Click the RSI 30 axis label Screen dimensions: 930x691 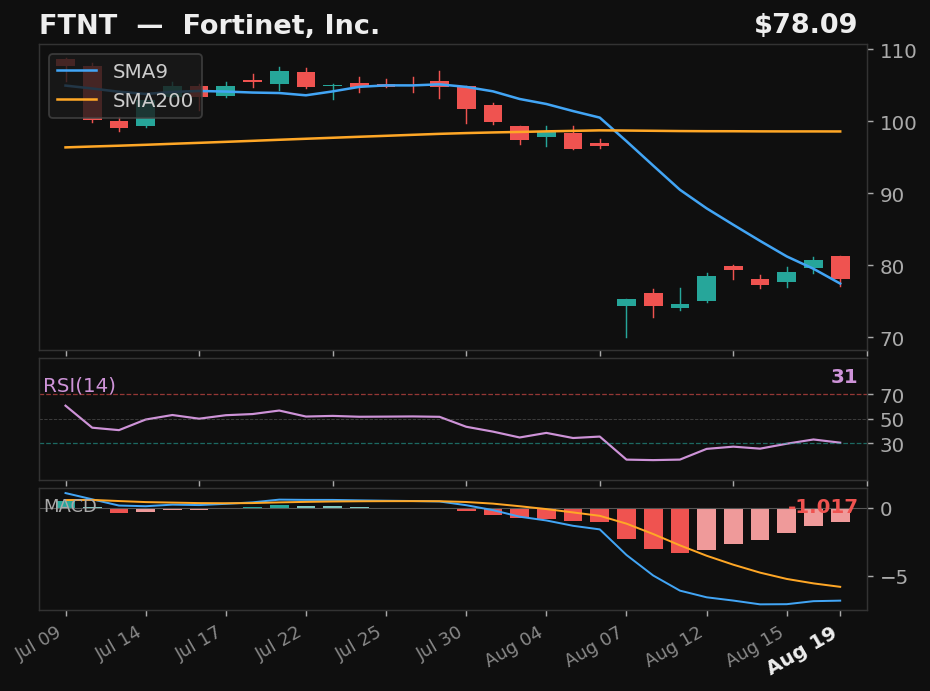pos(892,445)
